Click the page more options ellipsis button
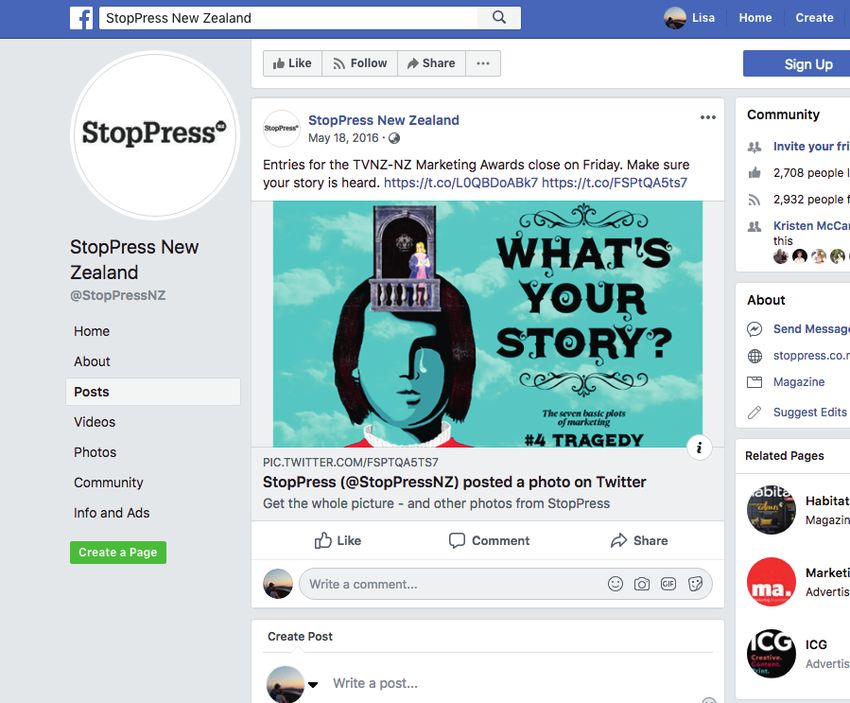This screenshot has width=850, height=703. [483, 63]
